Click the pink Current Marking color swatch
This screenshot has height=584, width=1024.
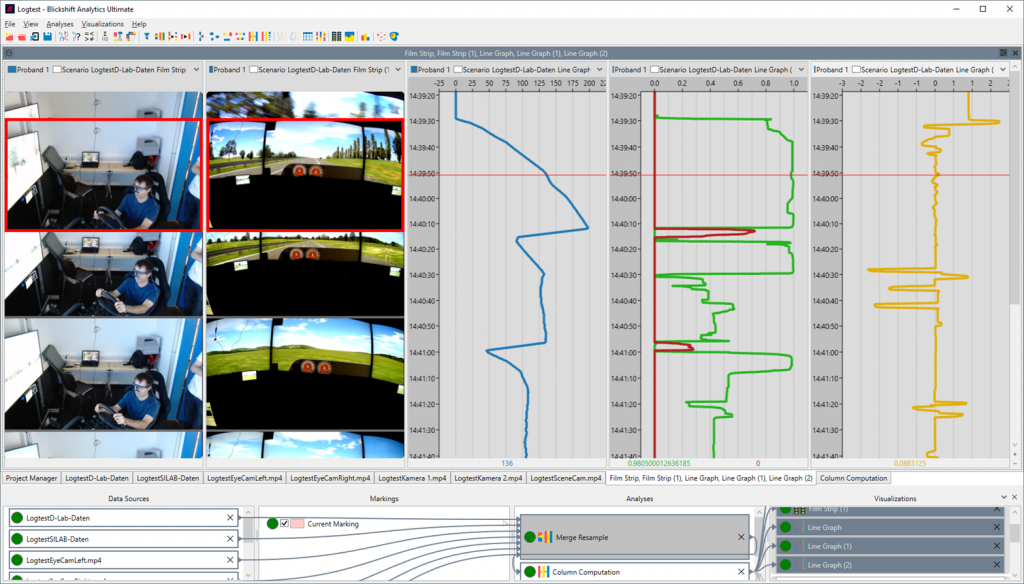[297, 523]
